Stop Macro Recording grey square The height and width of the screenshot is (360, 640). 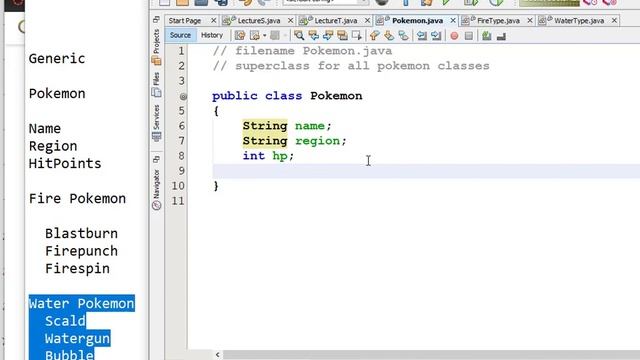(469, 36)
